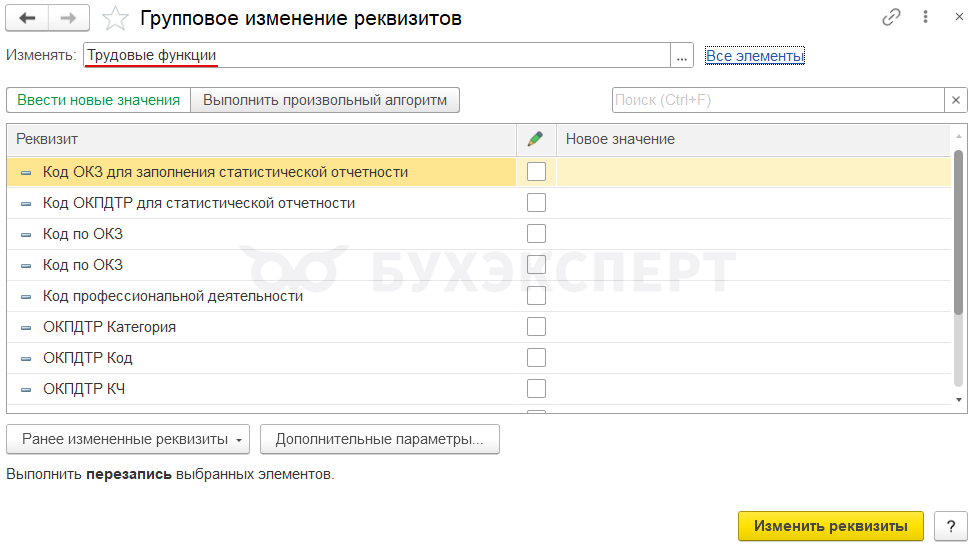Open the Все элементы link
974x546 pixels.
coord(755,56)
